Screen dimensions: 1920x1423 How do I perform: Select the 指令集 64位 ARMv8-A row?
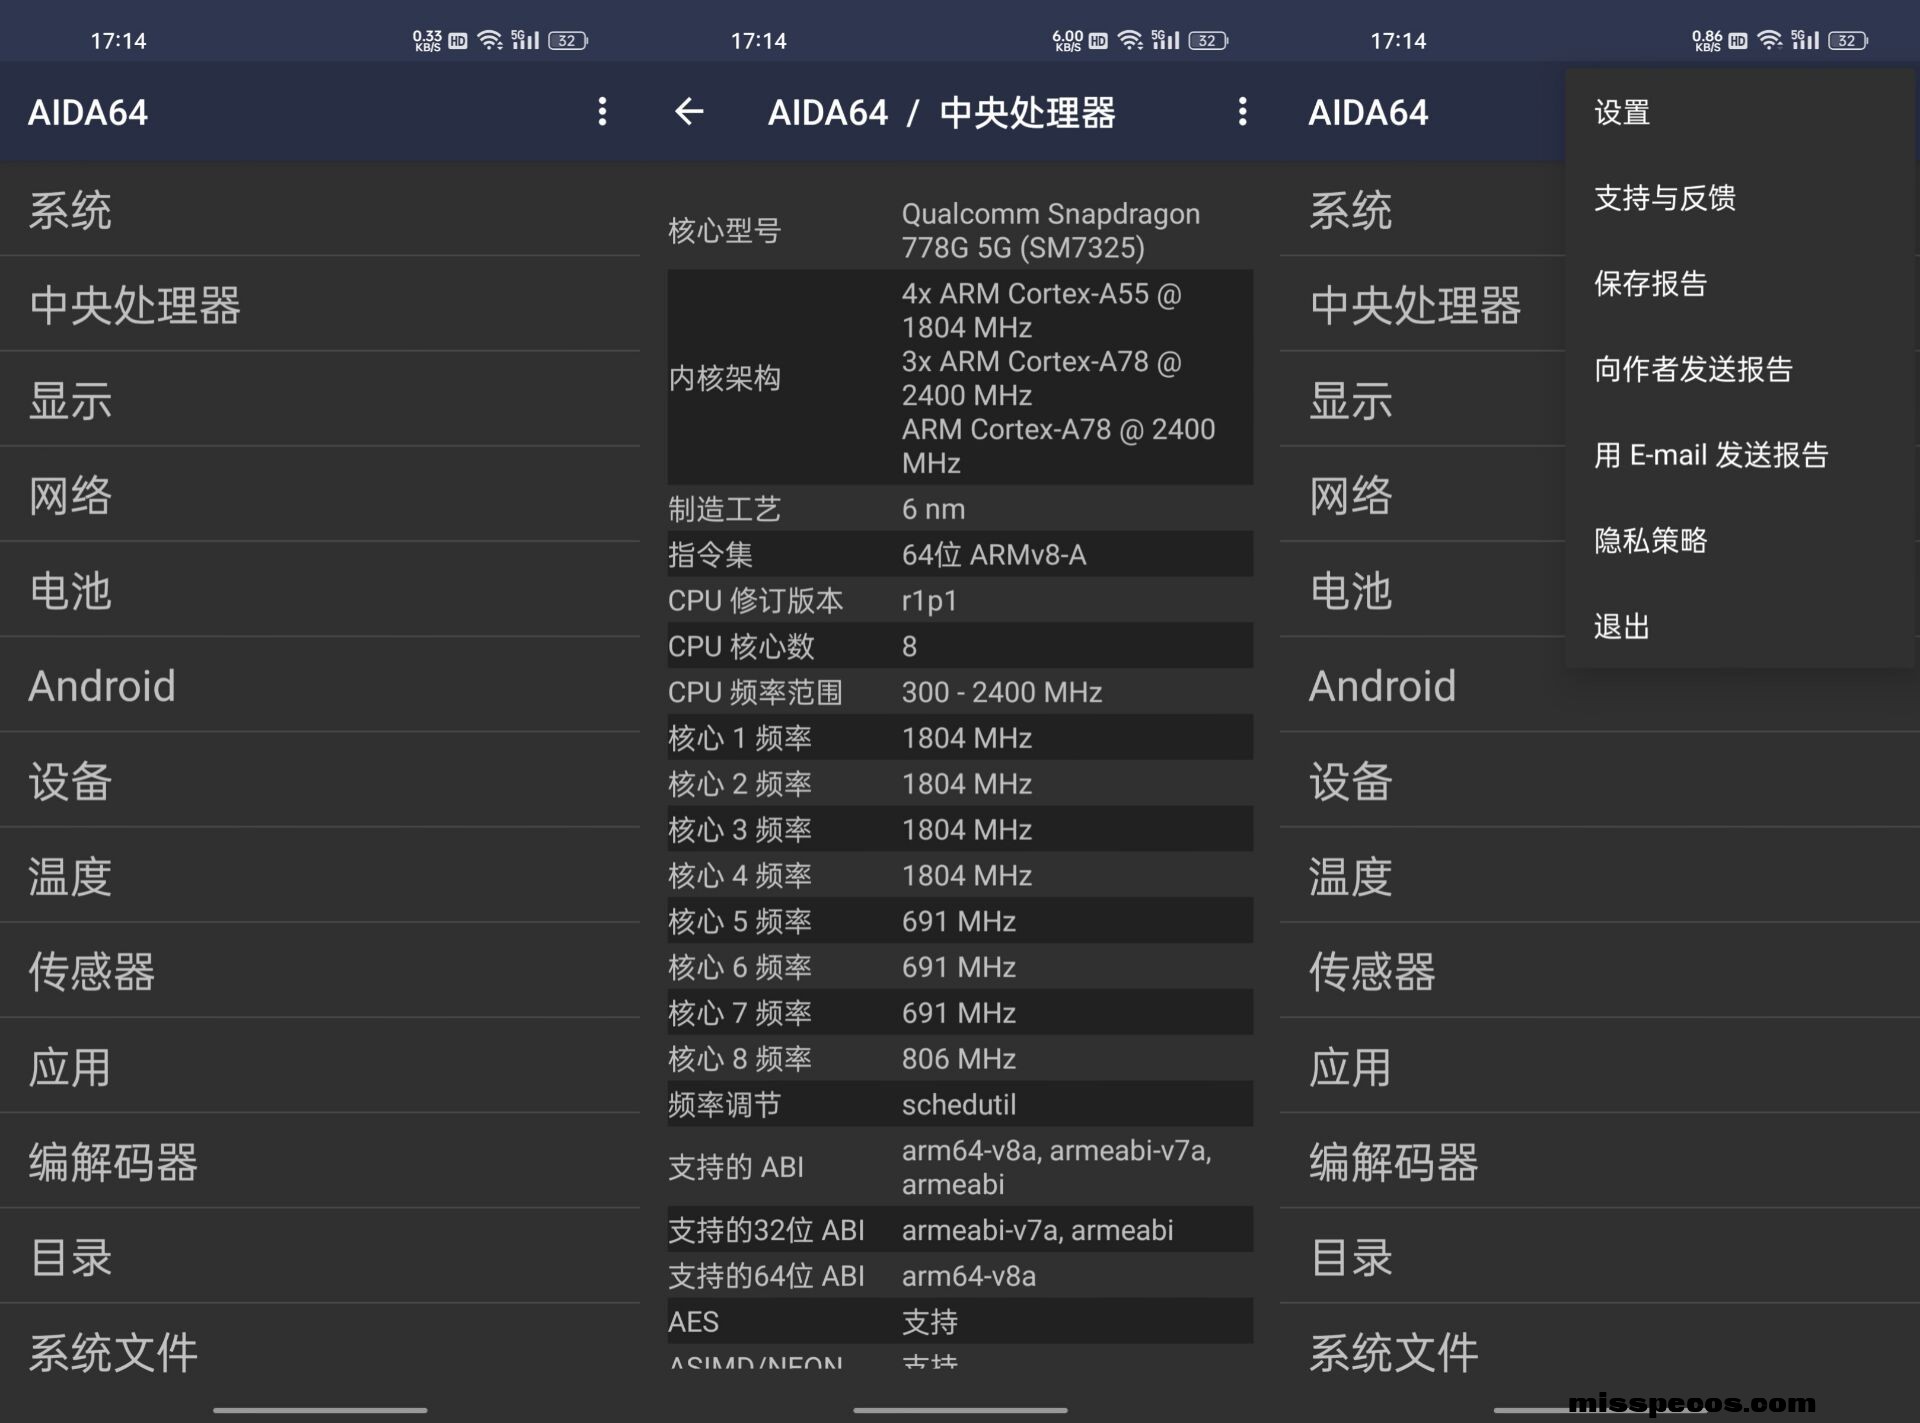click(x=960, y=555)
